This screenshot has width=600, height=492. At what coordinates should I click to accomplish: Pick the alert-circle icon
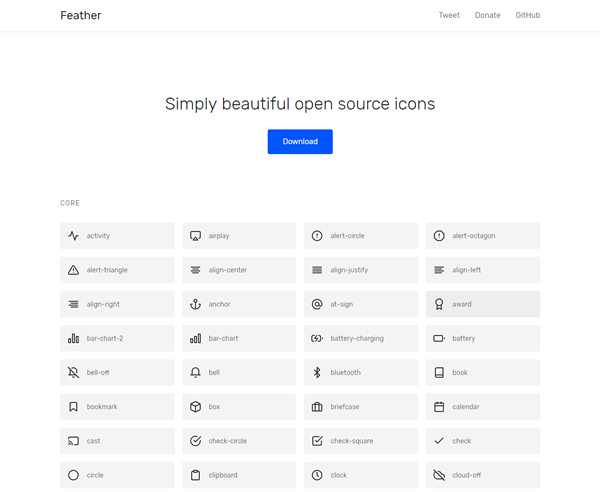[317, 236]
